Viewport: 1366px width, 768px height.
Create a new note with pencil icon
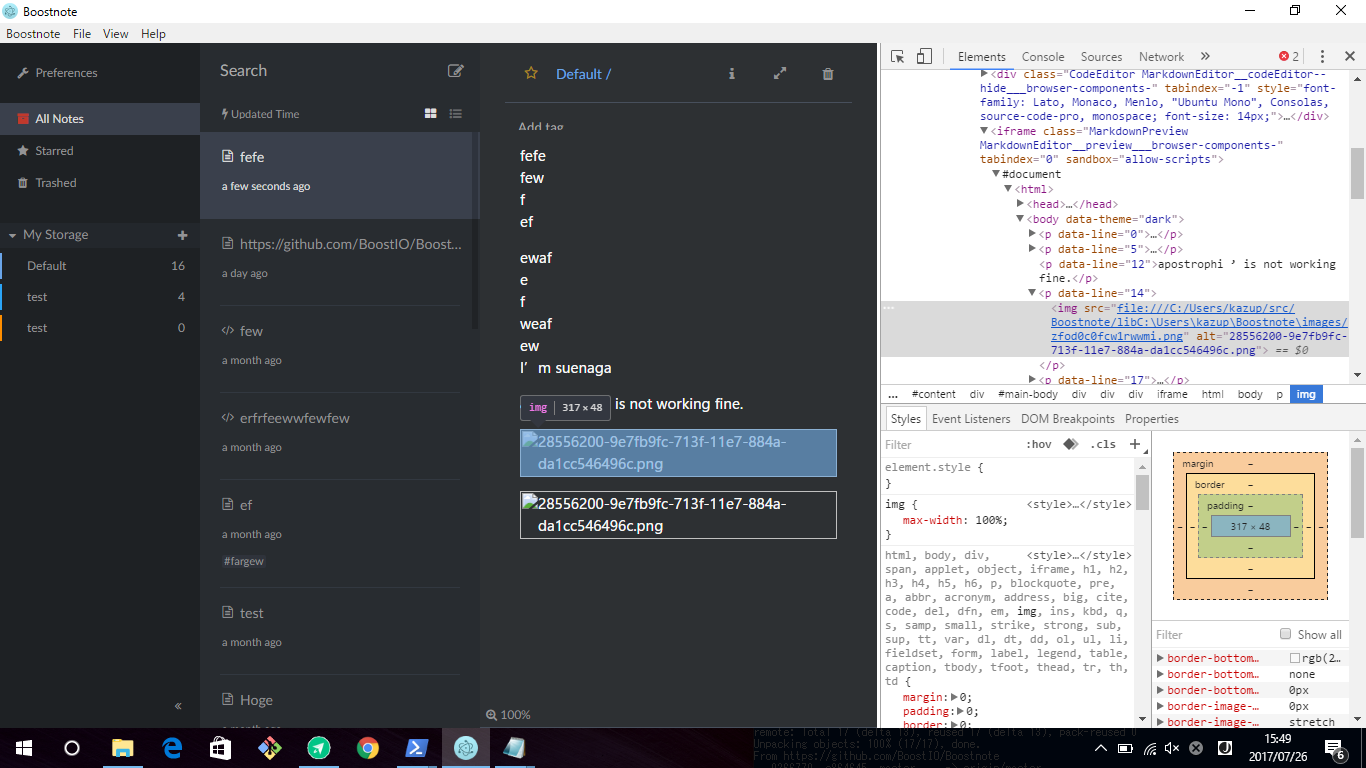click(456, 71)
